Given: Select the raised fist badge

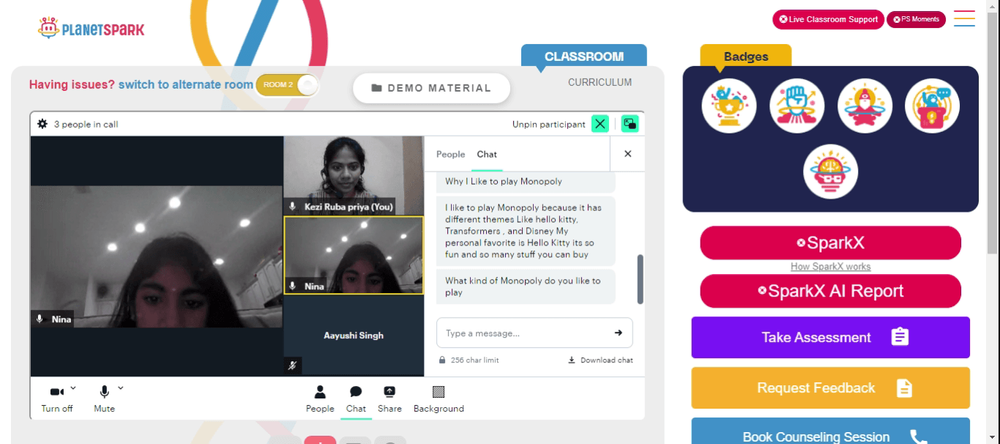Looking at the screenshot, I should (x=797, y=106).
